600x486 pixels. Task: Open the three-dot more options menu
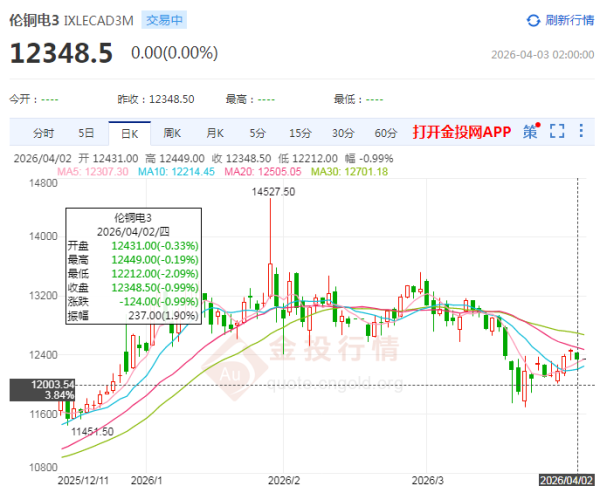(581, 132)
